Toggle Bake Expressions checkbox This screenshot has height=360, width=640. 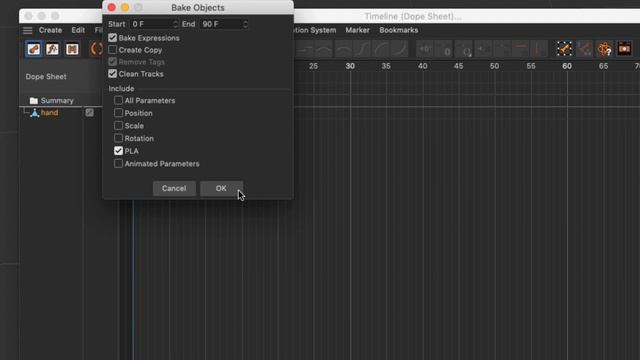113,38
